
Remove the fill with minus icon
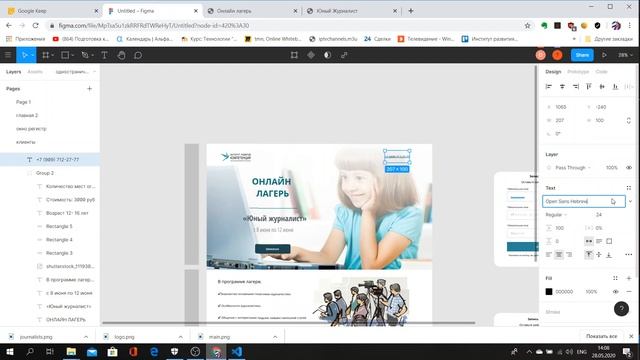click(629, 291)
